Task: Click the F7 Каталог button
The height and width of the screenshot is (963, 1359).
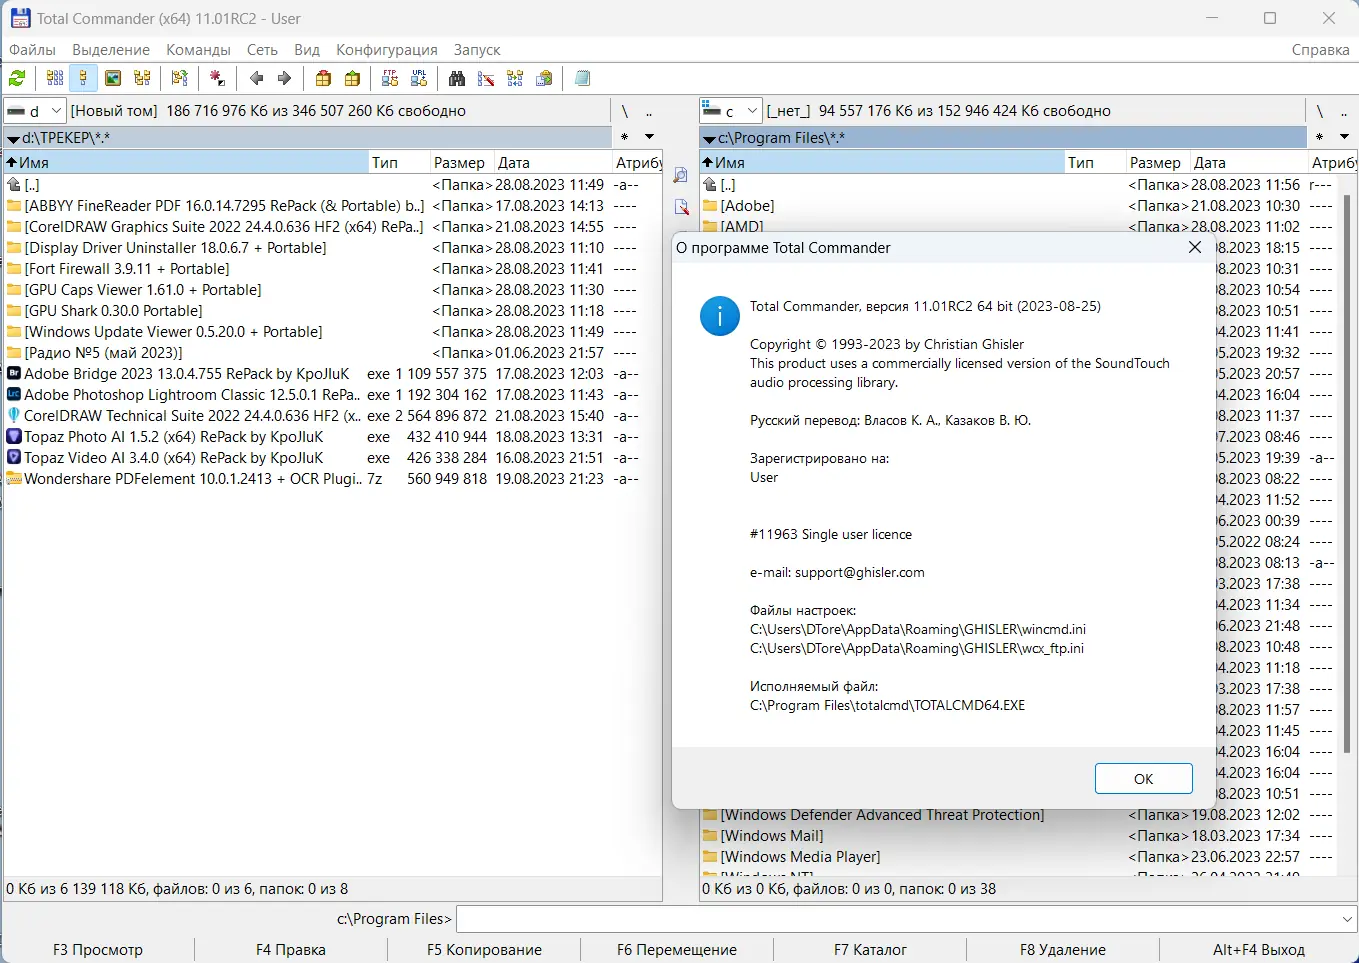Action: [x=870, y=950]
